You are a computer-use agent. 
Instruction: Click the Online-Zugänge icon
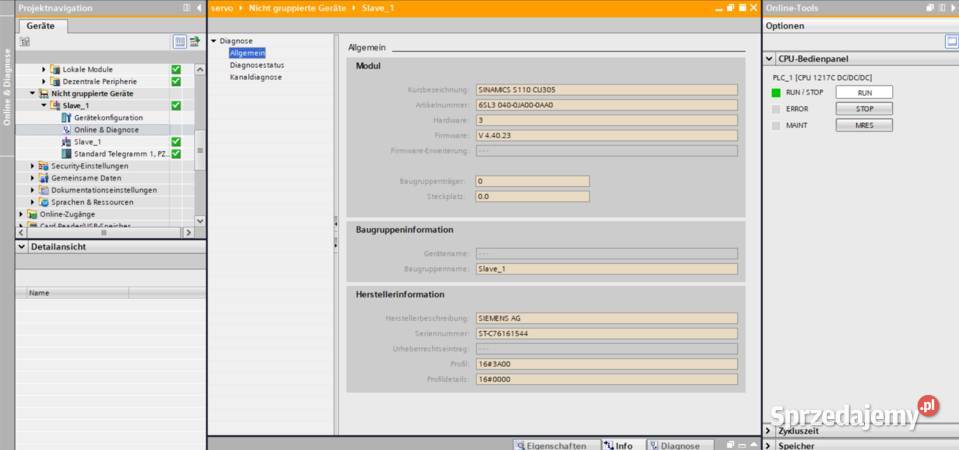tap(32, 214)
